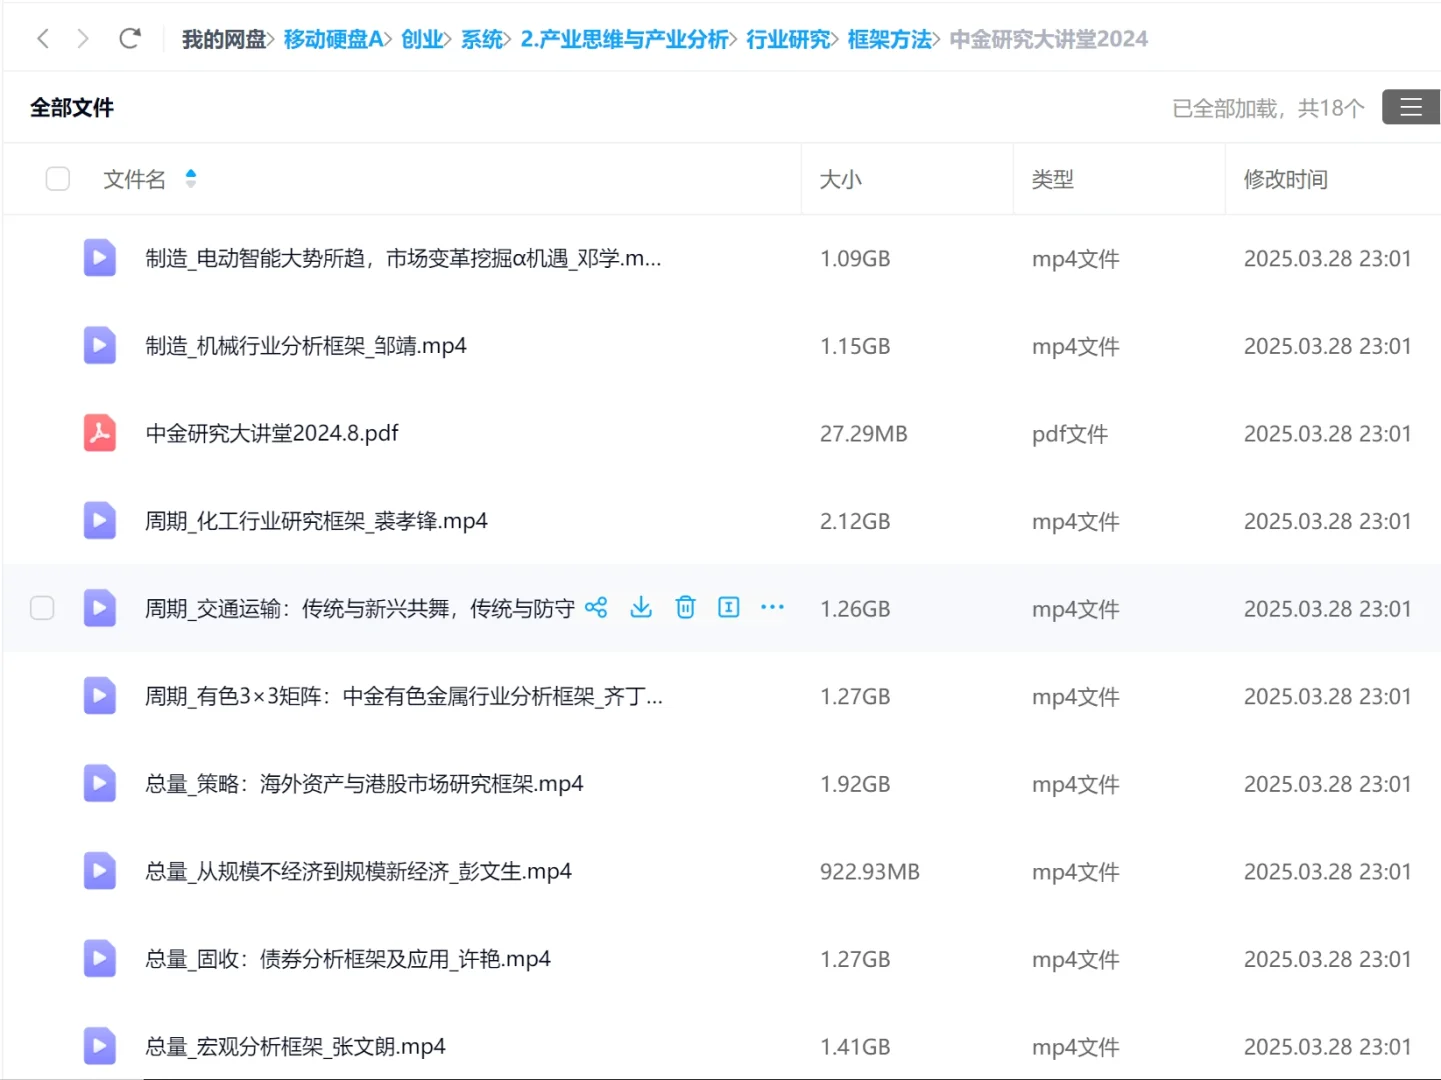Click video icon of 制造_电动智能大势所趋 file
This screenshot has height=1080, width=1441.
click(x=99, y=258)
